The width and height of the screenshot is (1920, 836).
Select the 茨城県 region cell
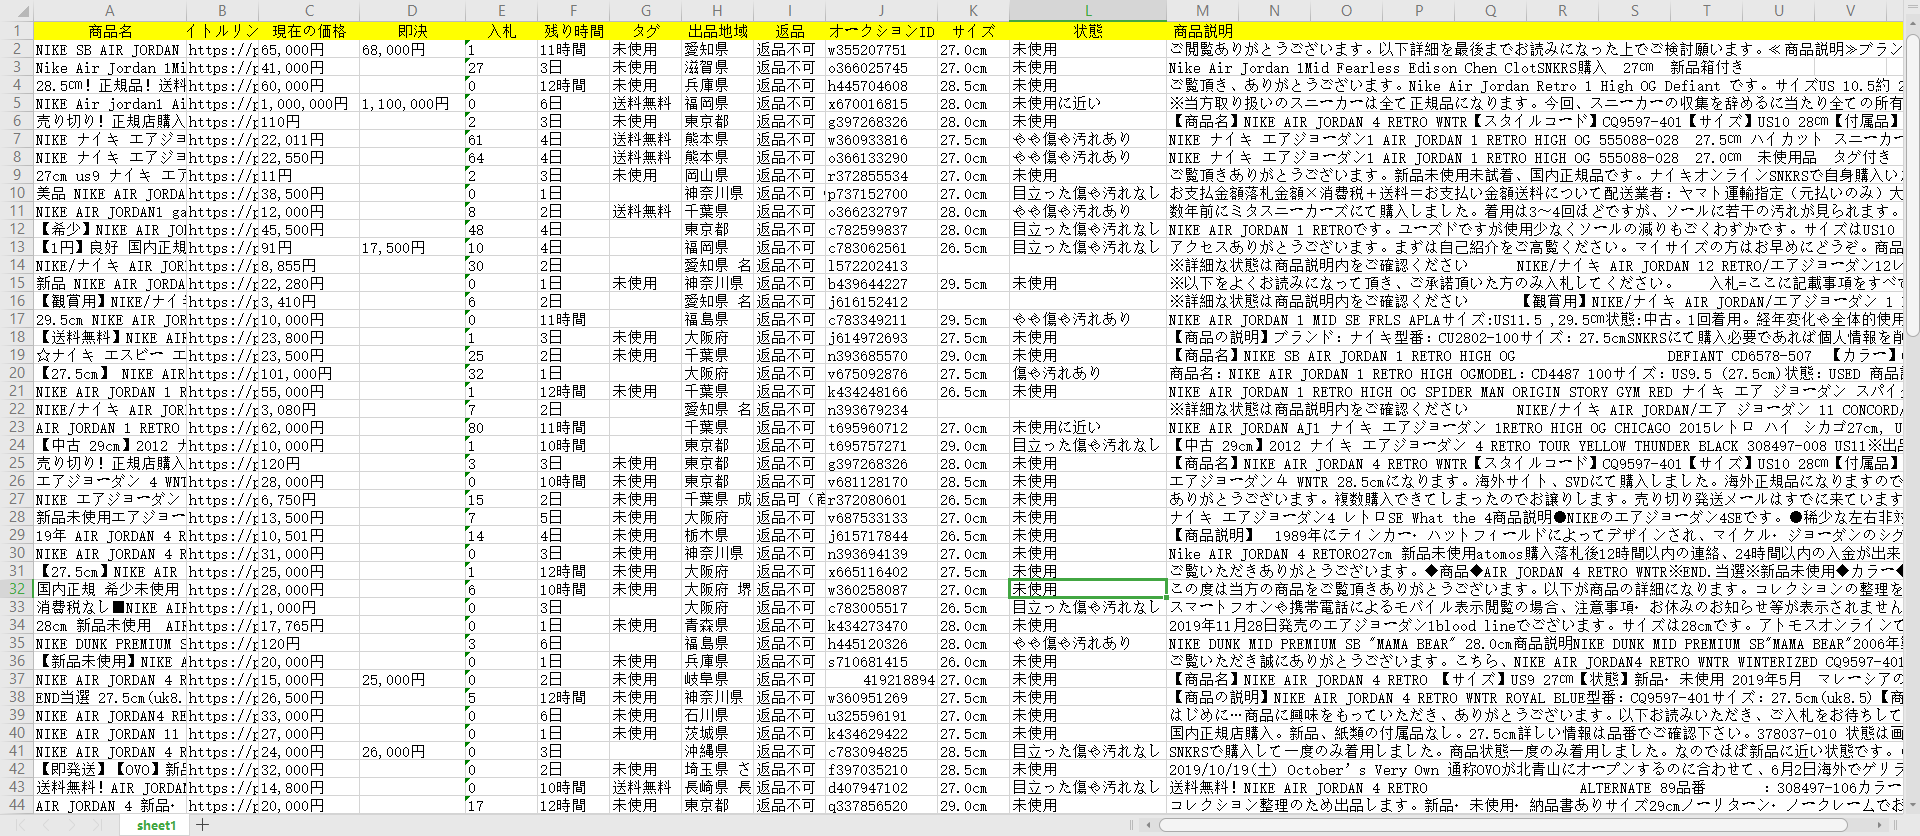[717, 733]
